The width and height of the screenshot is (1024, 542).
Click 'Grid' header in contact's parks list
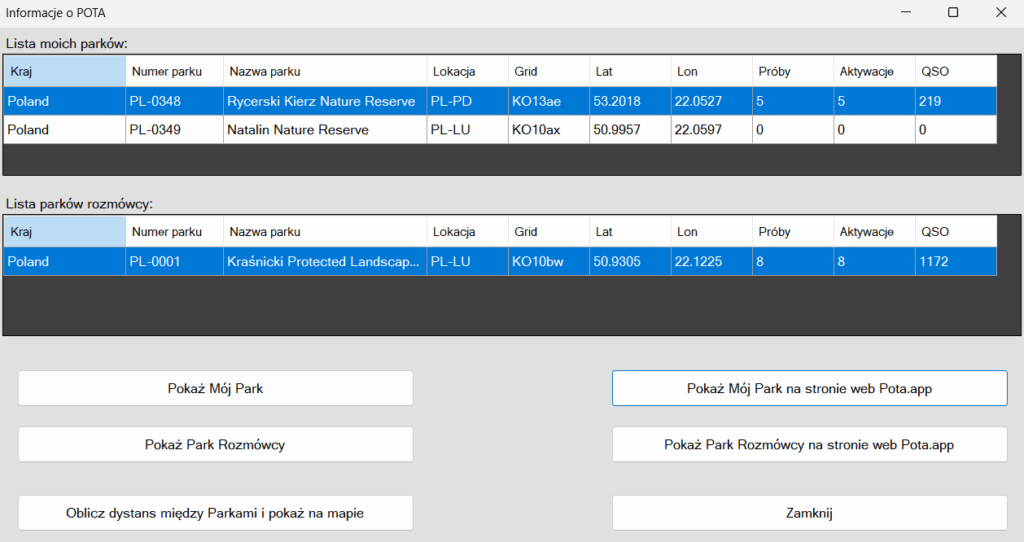548,232
